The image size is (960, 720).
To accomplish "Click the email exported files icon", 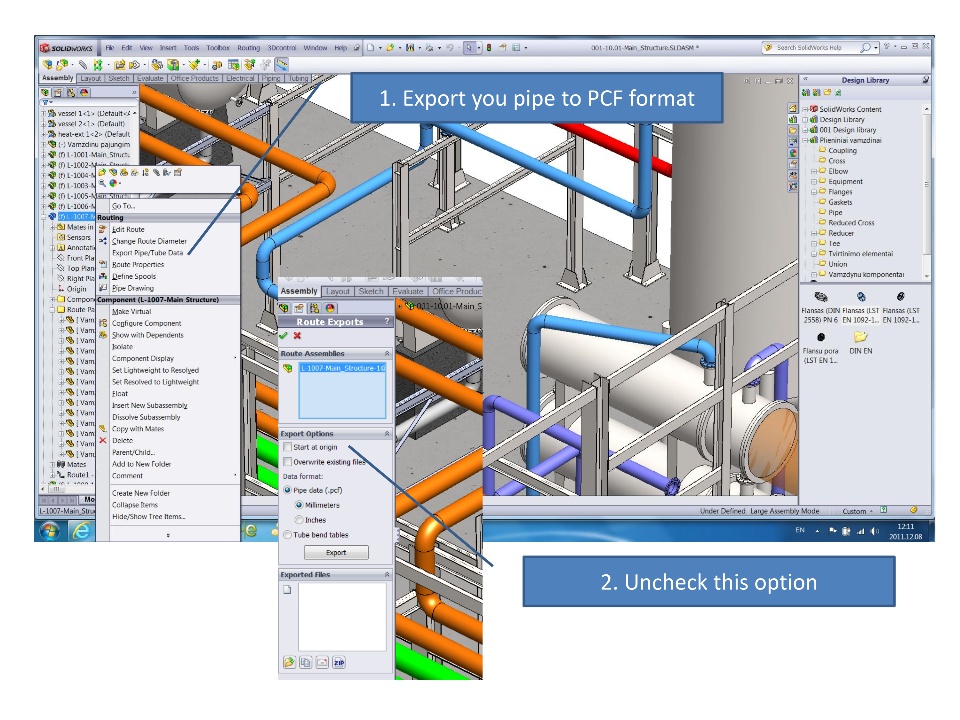I will [322, 662].
